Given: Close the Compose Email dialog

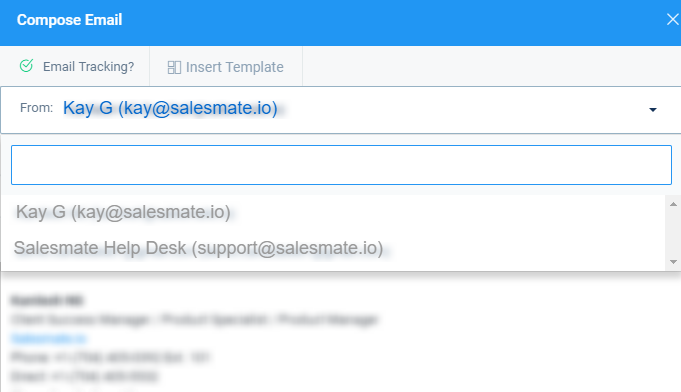Looking at the screenshot, I should (673, 20).
